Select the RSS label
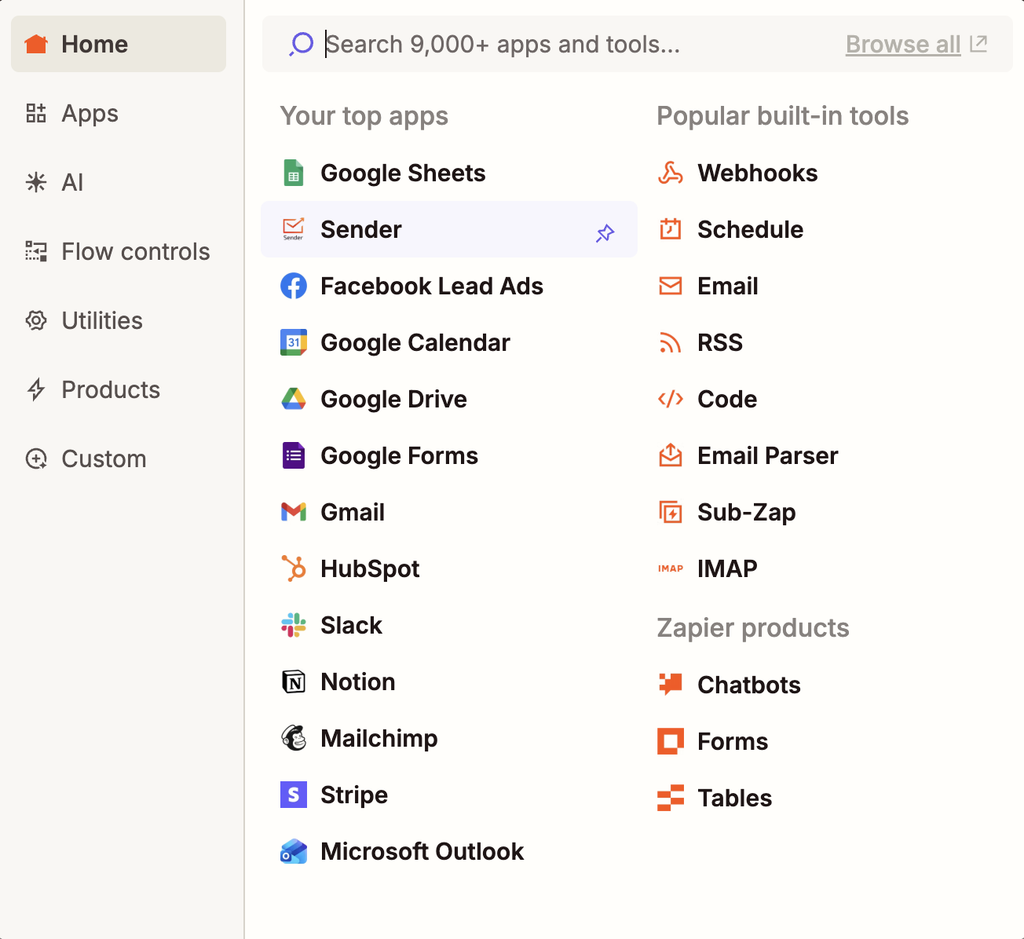This screenshot has width=1024, height=939. [x=720, y=342]
